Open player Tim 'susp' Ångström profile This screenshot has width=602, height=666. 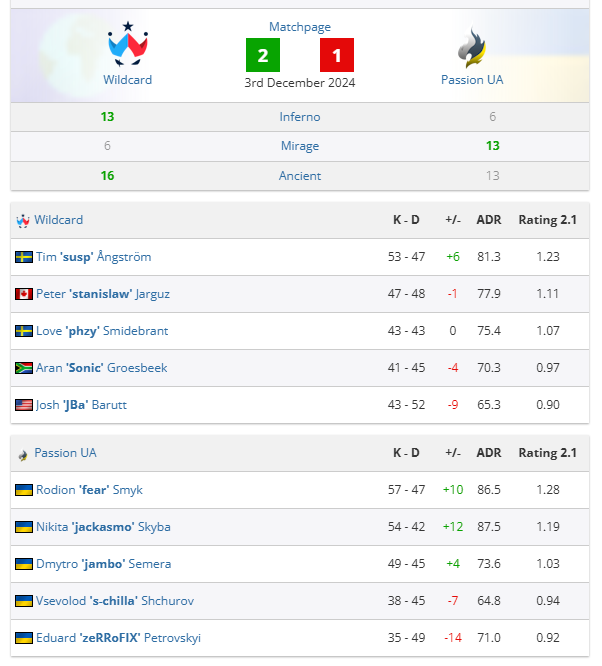(93, 257)
